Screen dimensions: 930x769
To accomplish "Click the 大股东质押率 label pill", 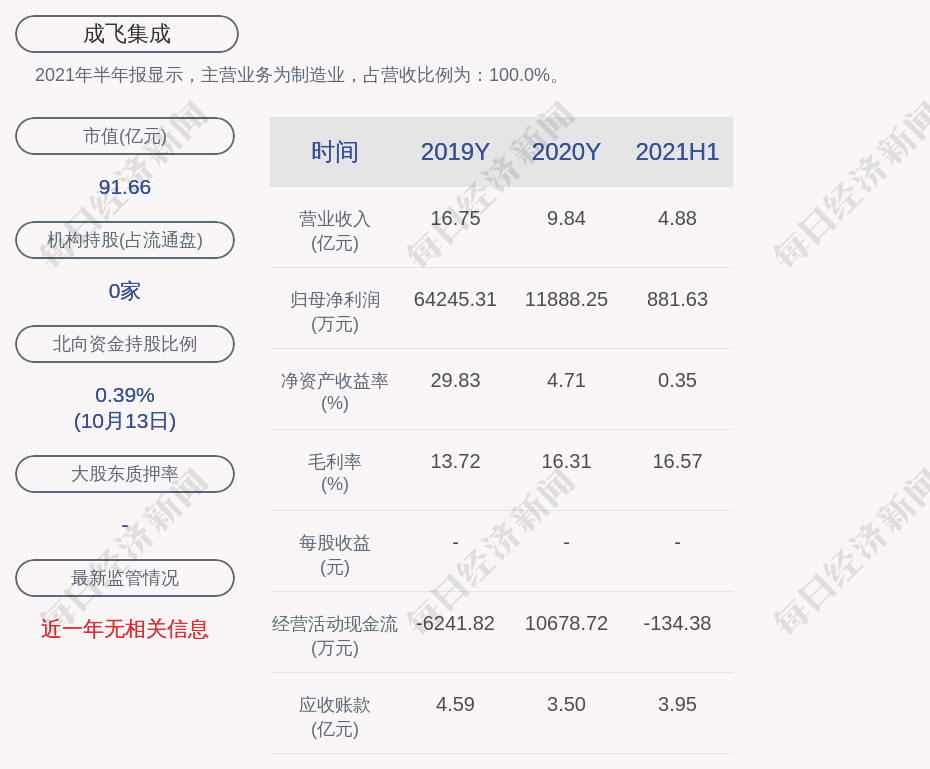I will [125, 474].
